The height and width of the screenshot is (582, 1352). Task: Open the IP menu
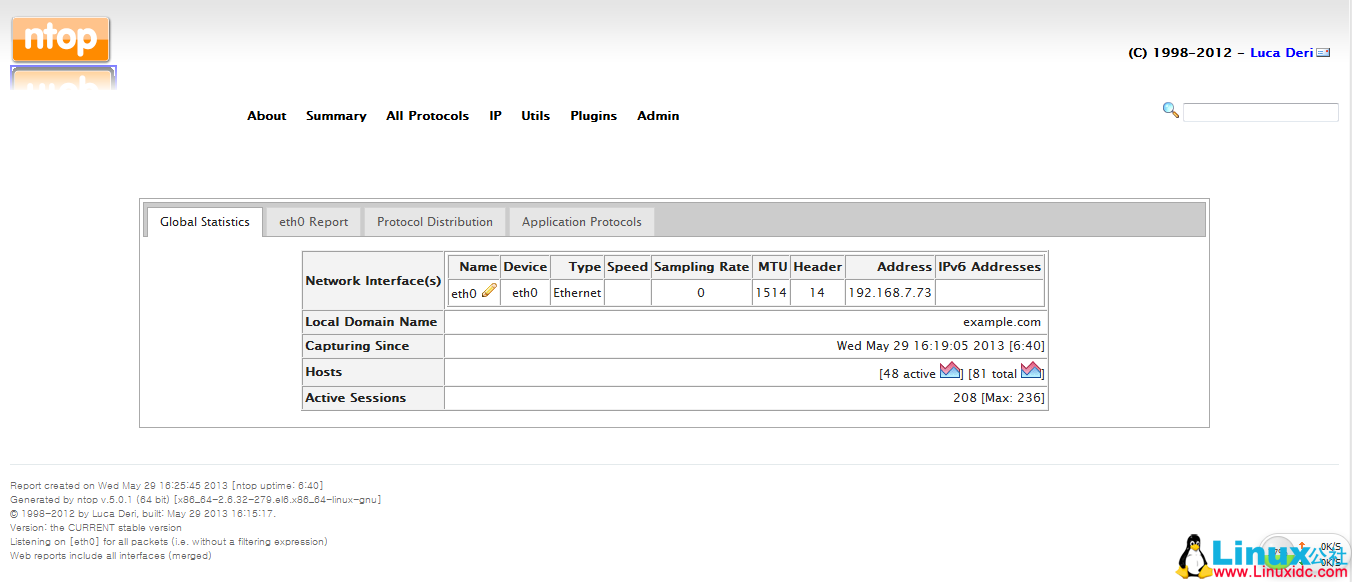click(495, 116)
